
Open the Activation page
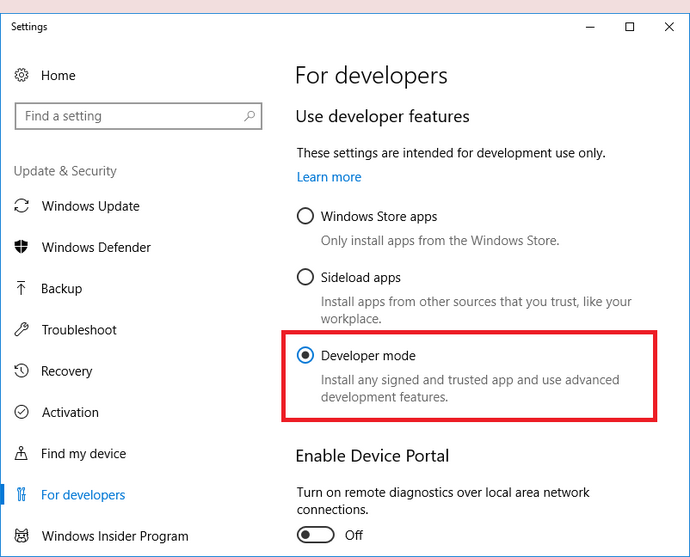[x=70, y=412]
